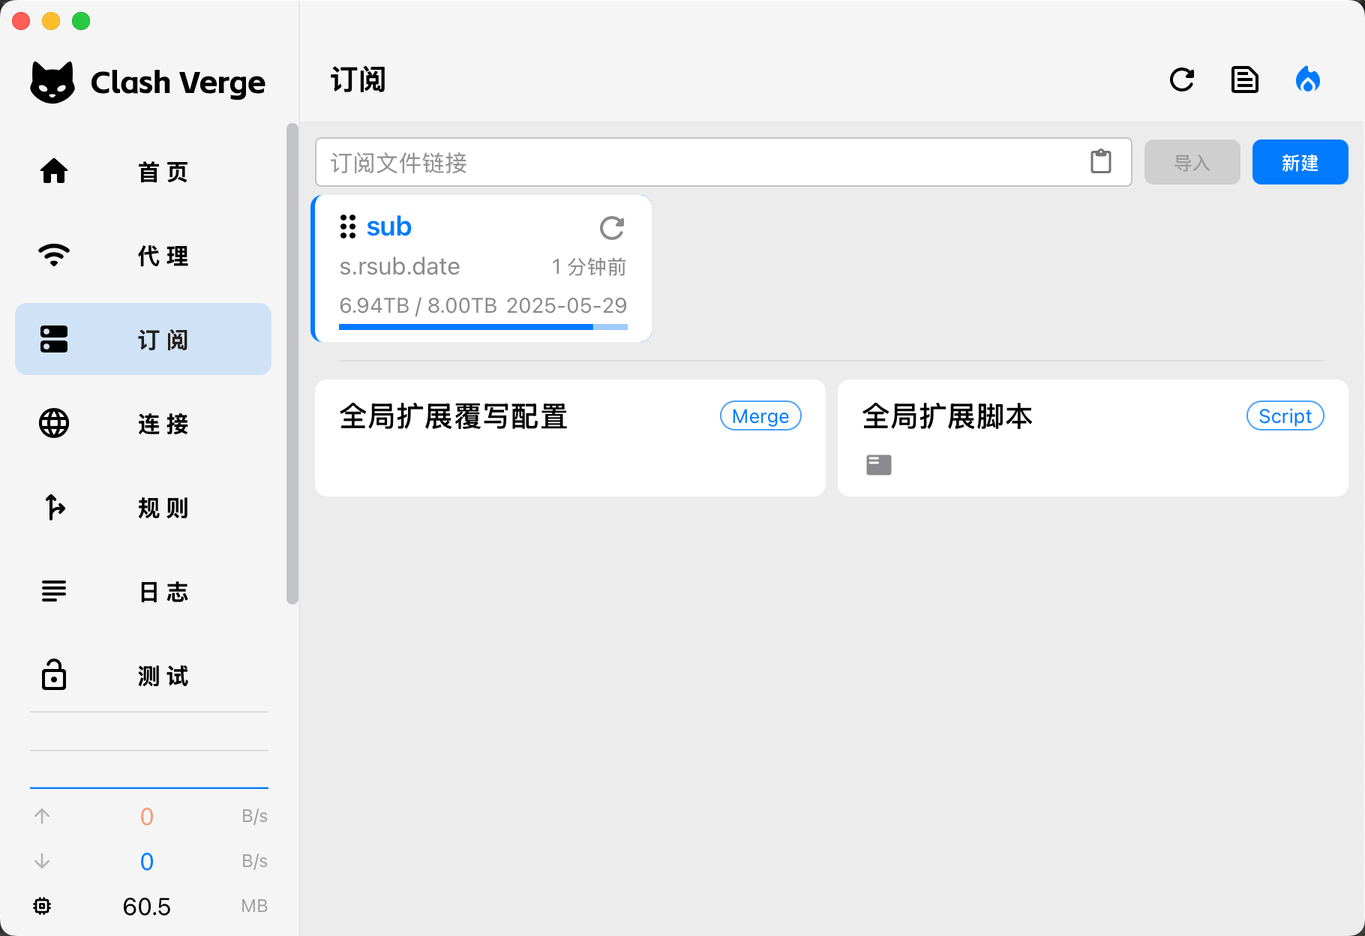1365x936 pixels.
Task: Open the 连接 connections page
Action: click(x=143, y=424)
